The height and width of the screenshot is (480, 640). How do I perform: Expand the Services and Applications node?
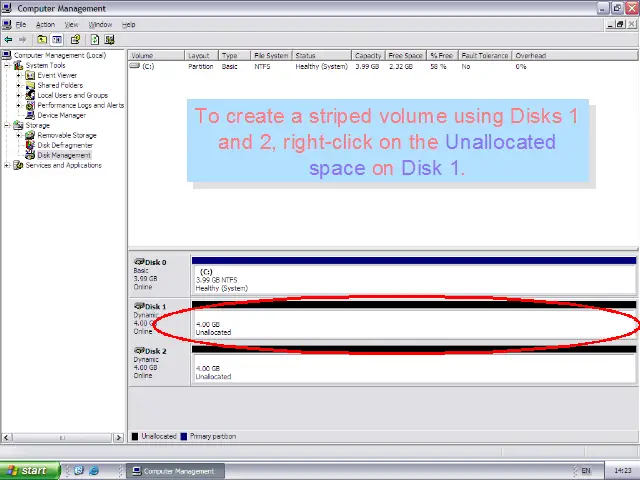point(7,165)
